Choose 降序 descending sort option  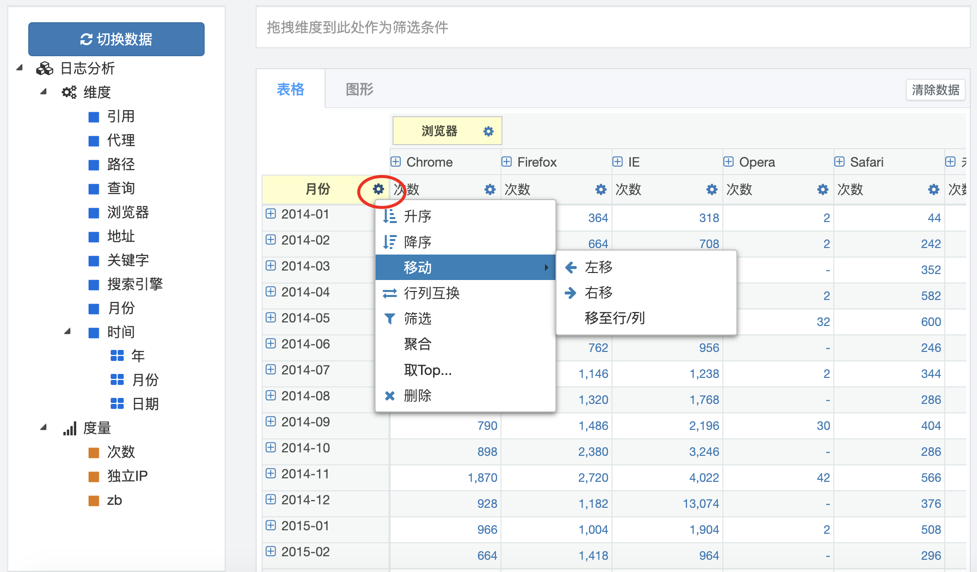click(417, 242)
